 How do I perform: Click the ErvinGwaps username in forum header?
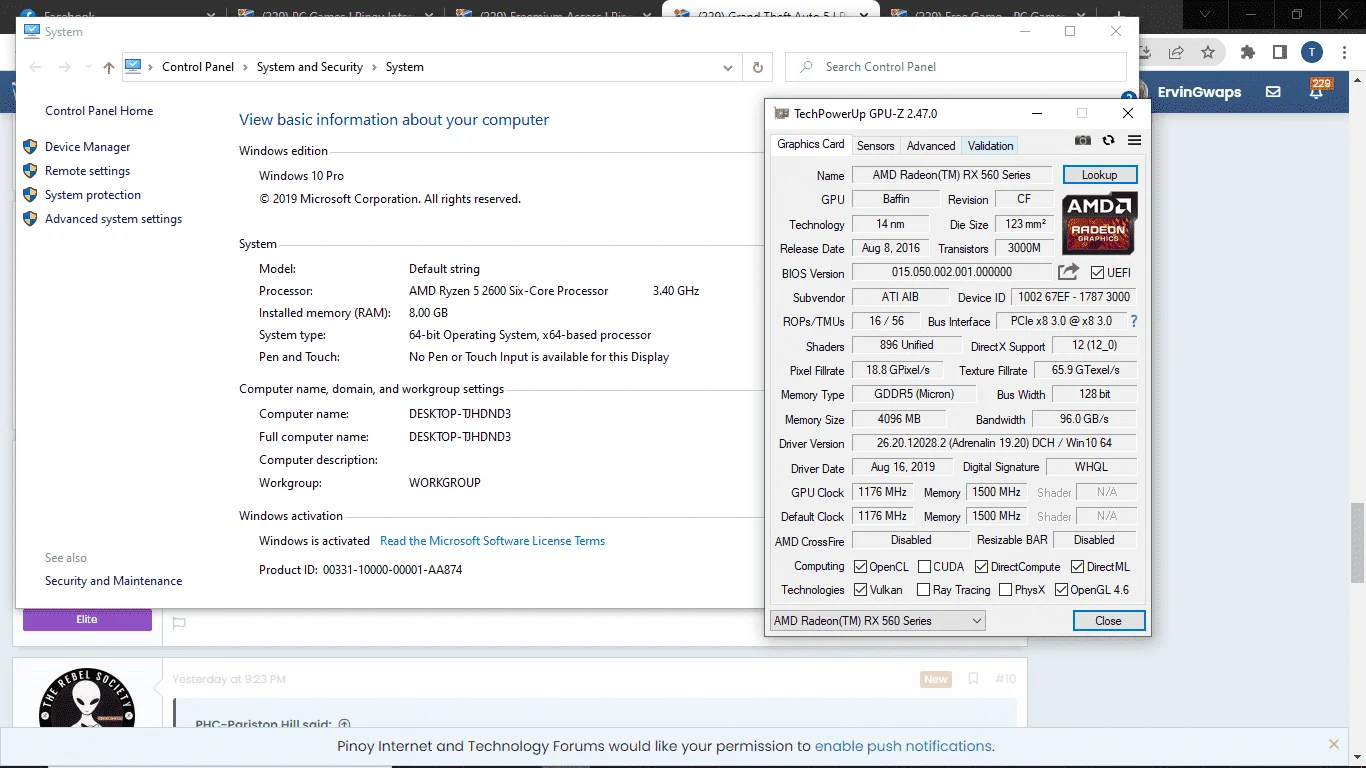click(x=1199, y=92)
